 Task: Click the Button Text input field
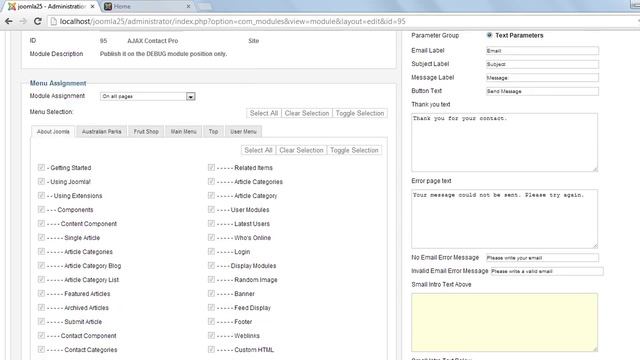542,91
